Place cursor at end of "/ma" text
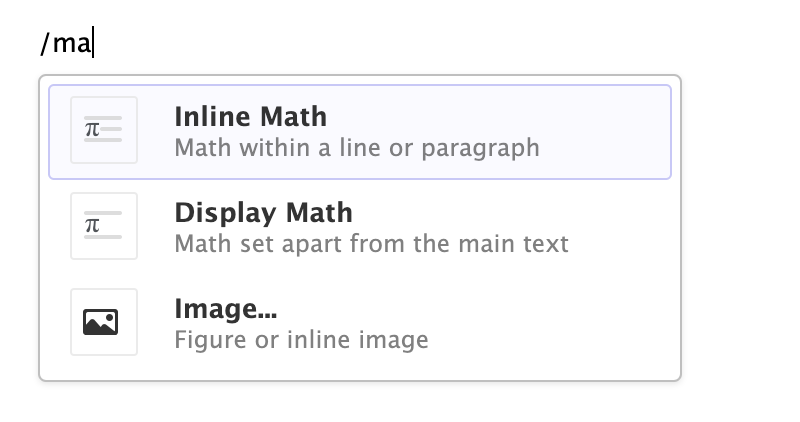Viewport: 800px width, 422px height. tap(92, 44)
